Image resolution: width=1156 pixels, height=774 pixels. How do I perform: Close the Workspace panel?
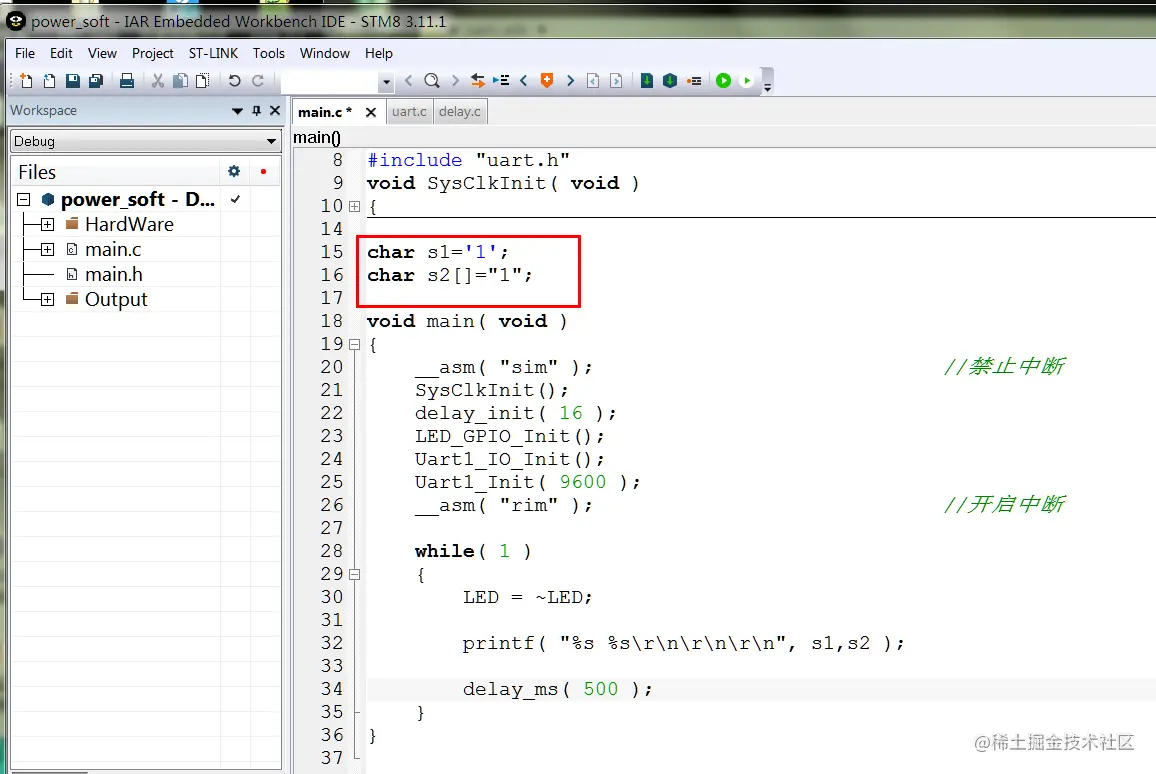pyautogui.click(x=275, y=111)
